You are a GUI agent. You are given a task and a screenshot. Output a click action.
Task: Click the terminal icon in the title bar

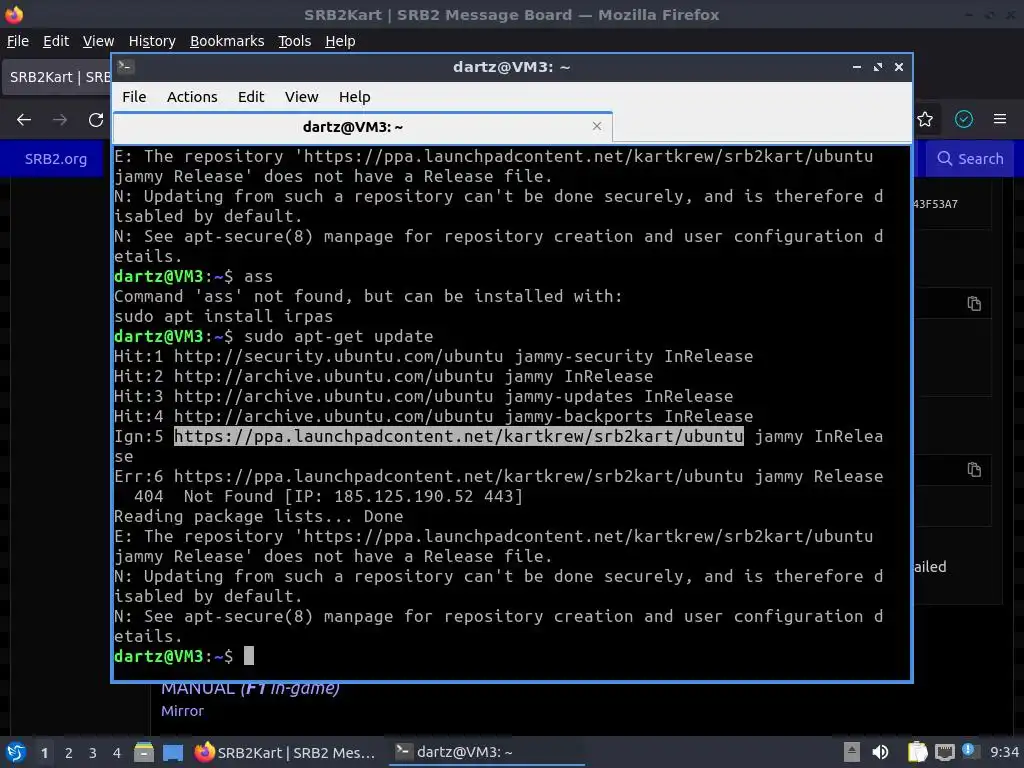click(126, 67)
